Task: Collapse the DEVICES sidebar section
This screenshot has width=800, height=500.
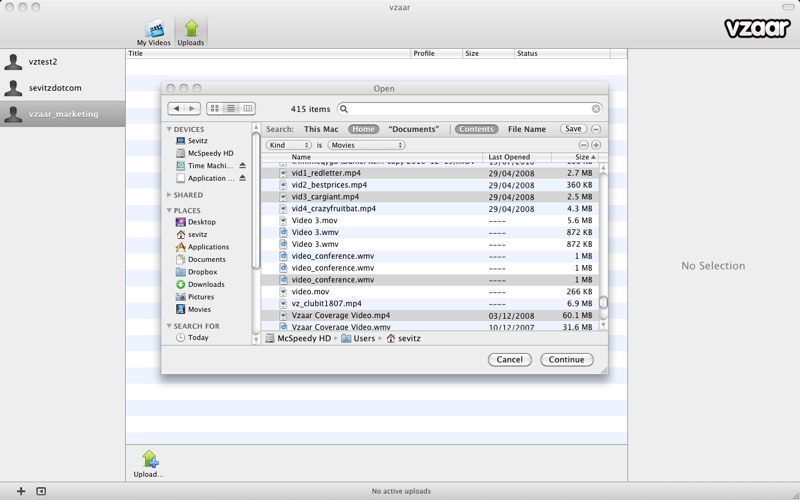Action: coord(169,129)
